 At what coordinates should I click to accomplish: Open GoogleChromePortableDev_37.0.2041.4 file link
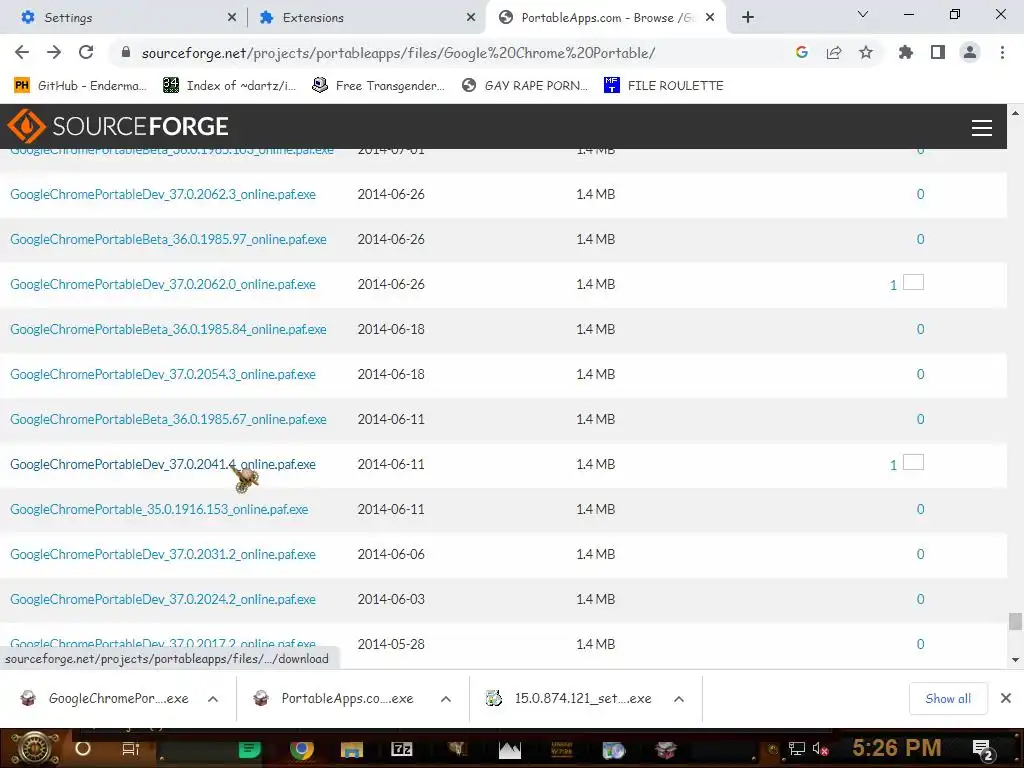[x=163, y=464]
